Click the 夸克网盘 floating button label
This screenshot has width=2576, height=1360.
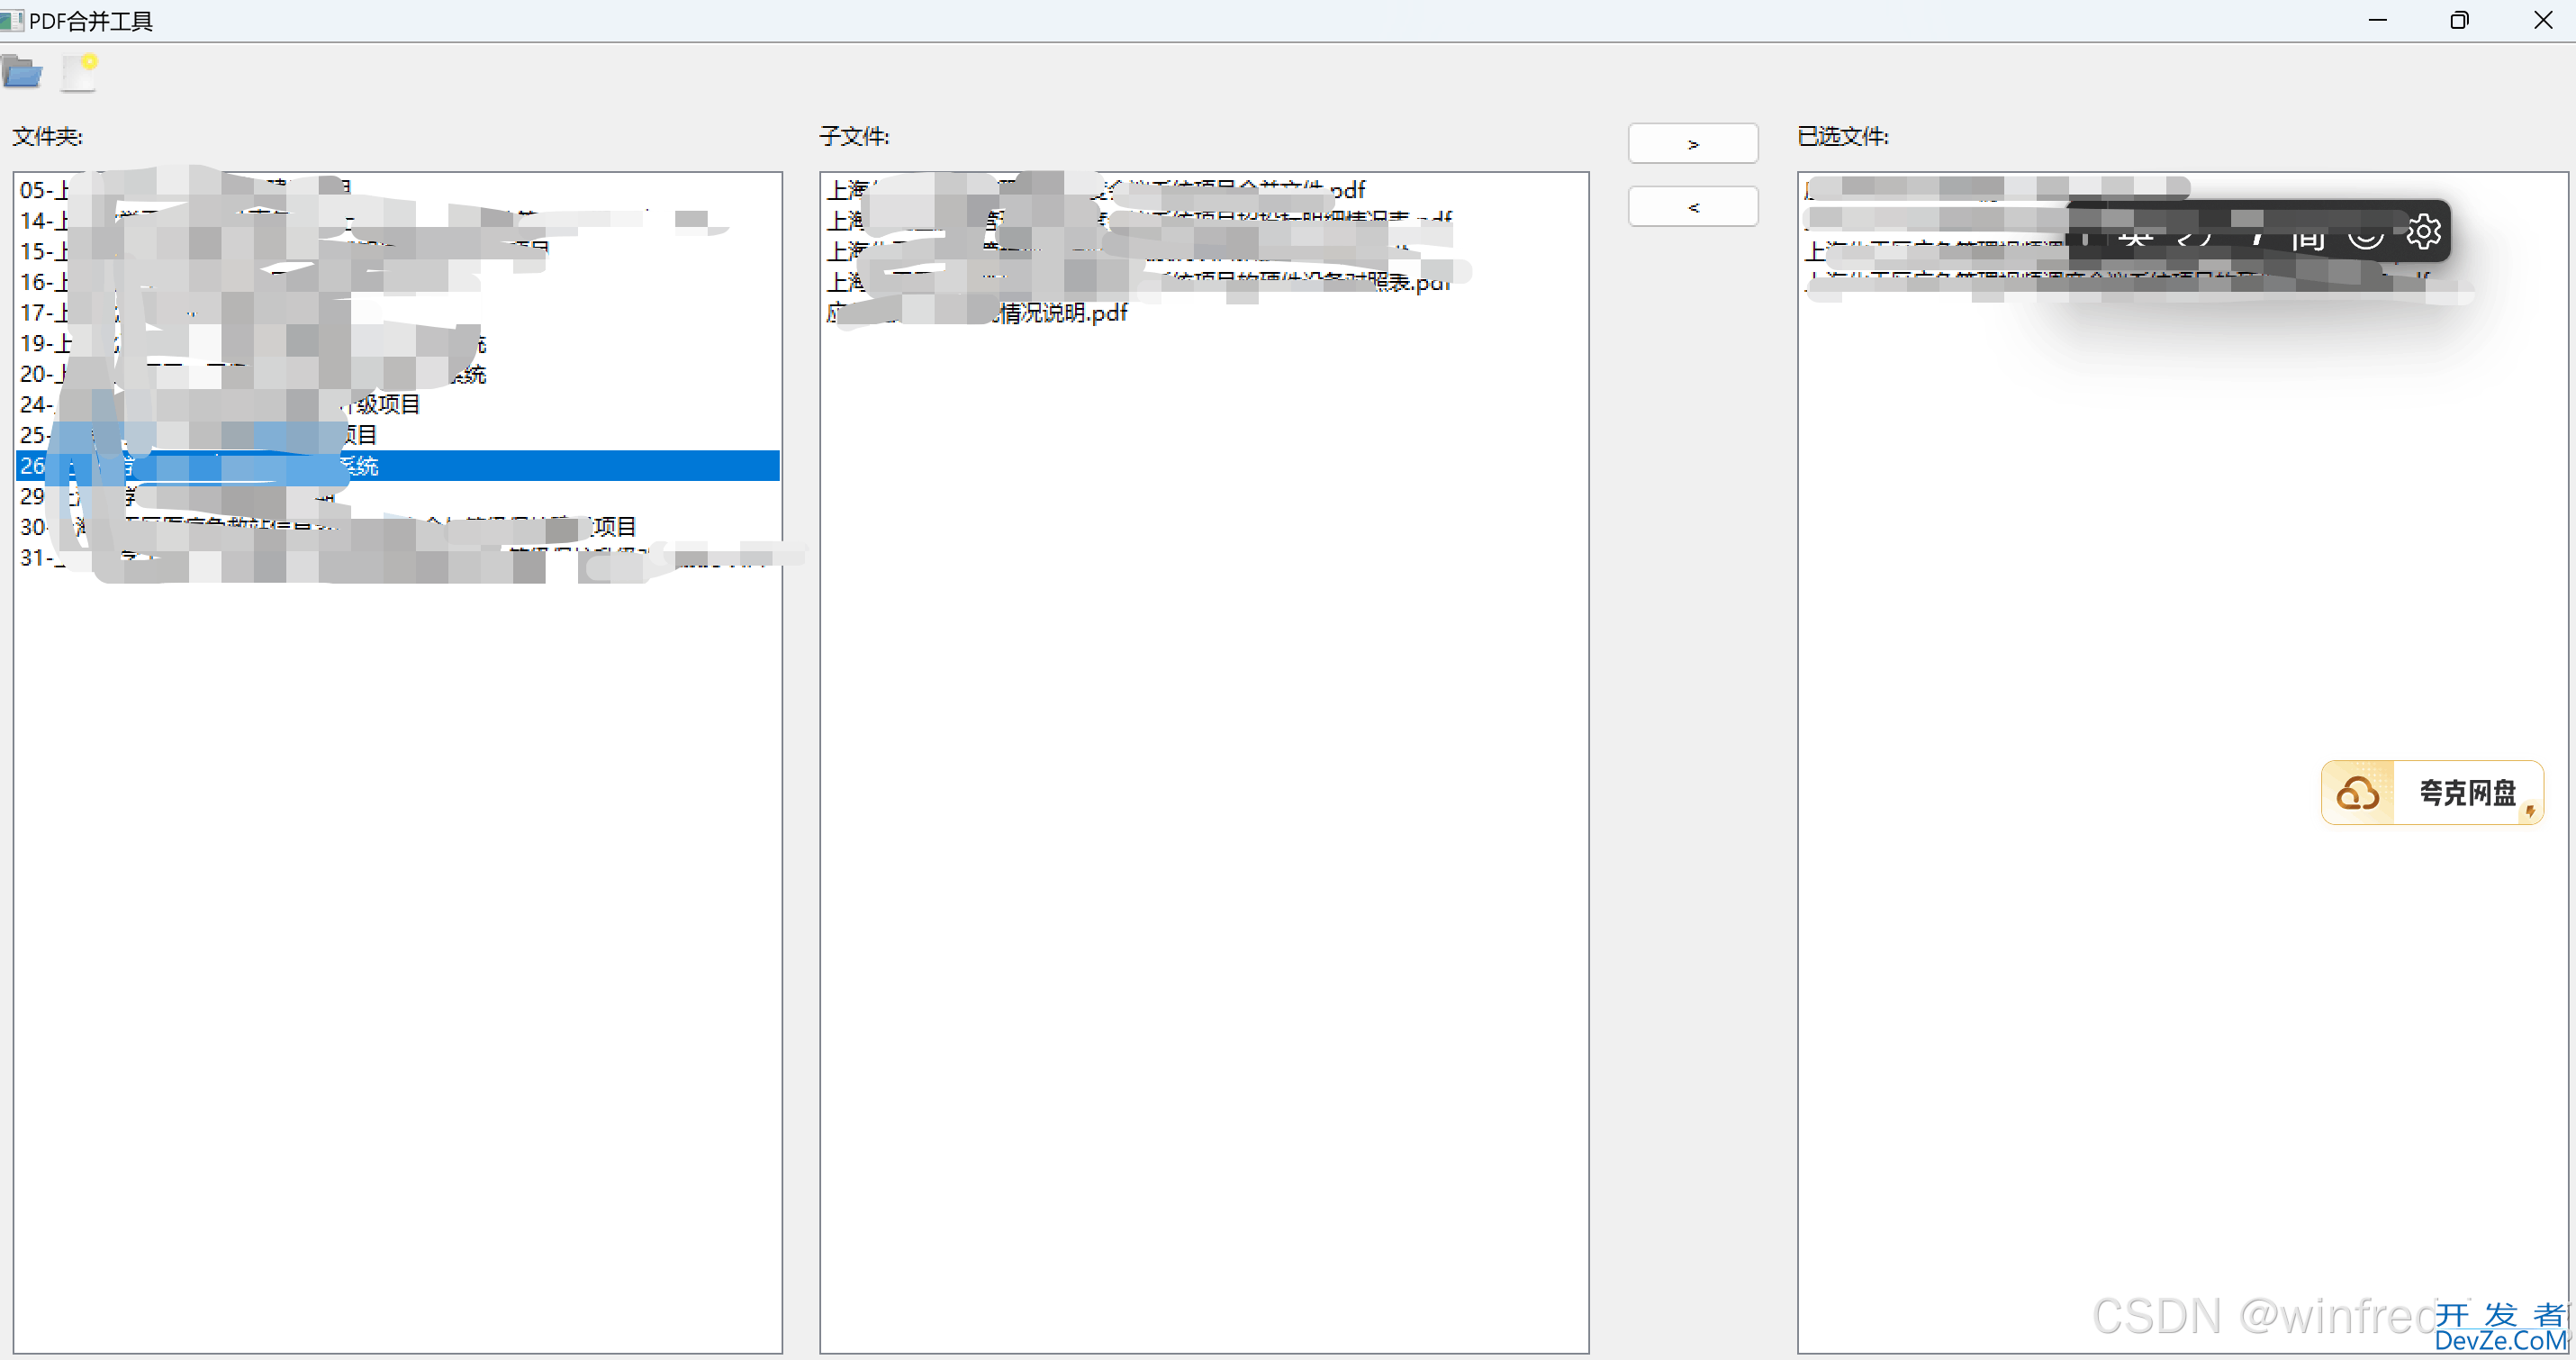click(2466, 794)
